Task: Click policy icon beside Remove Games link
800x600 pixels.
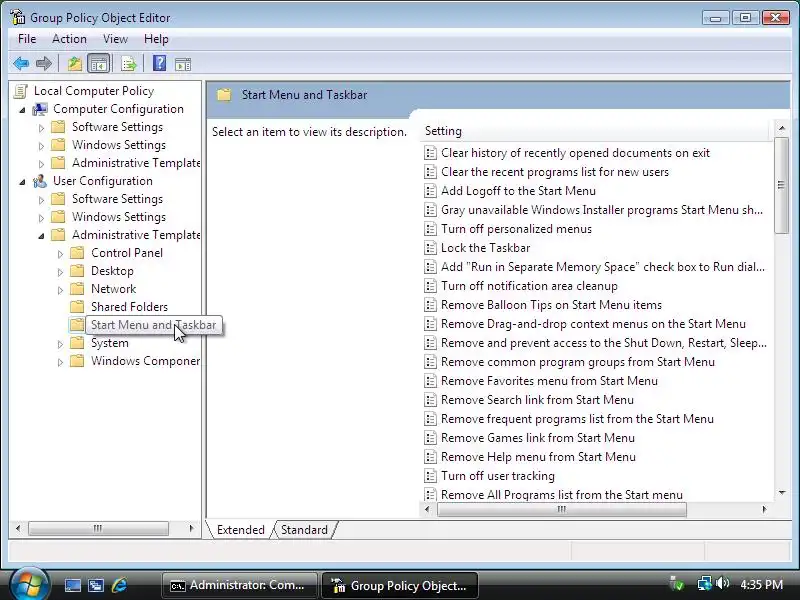Action: click(x=431, y=438)
